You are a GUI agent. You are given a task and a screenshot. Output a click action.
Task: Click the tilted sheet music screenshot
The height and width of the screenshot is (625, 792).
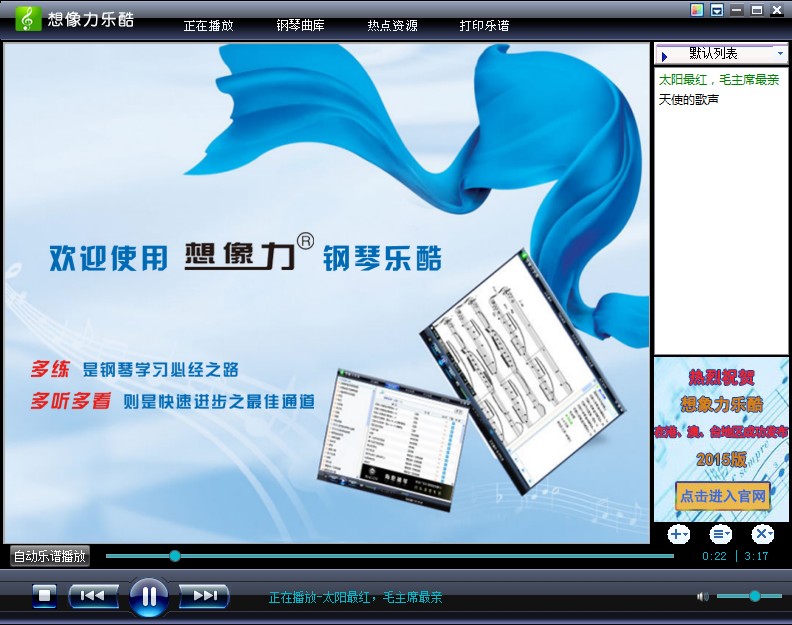[522, 370]
